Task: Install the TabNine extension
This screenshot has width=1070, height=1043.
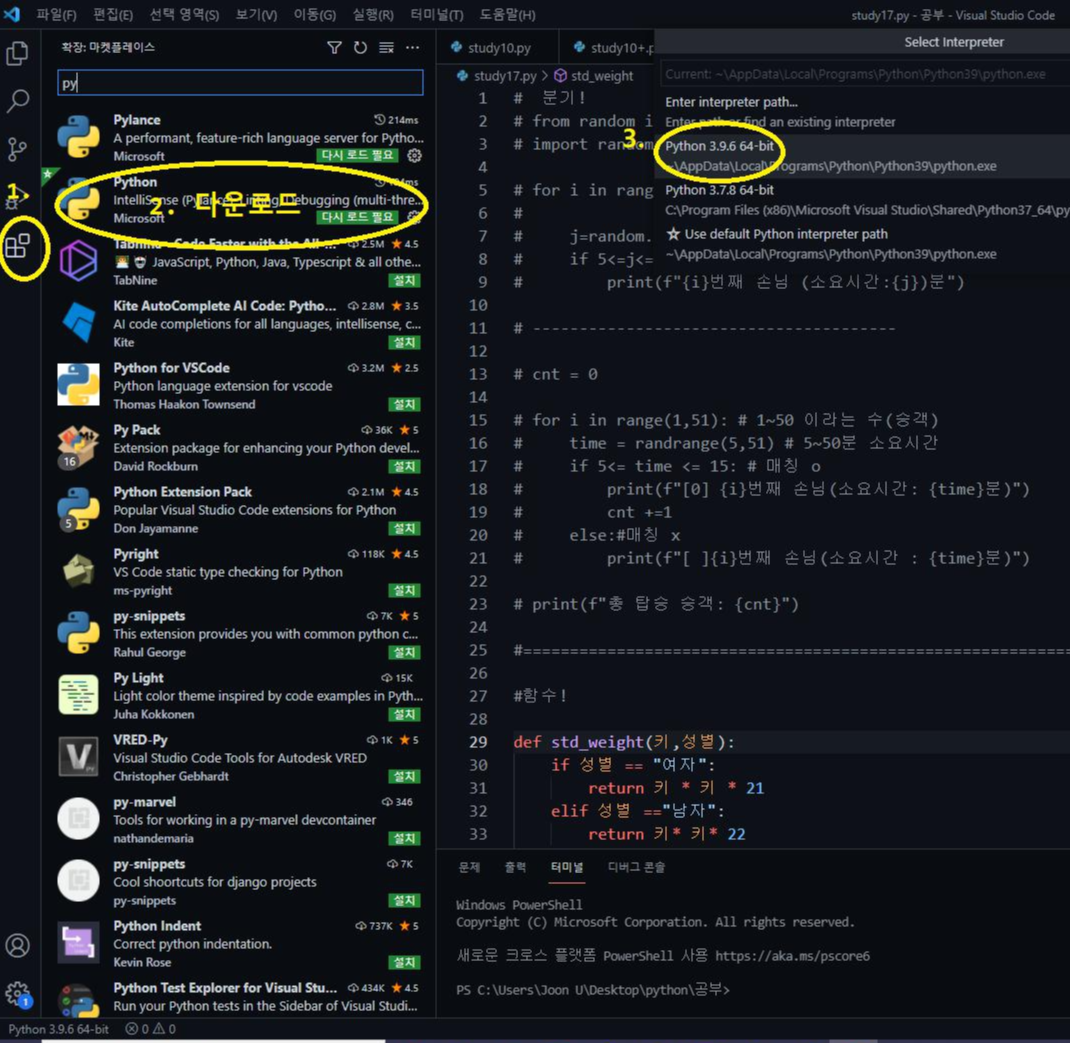Action: click(x=405, y=280)
